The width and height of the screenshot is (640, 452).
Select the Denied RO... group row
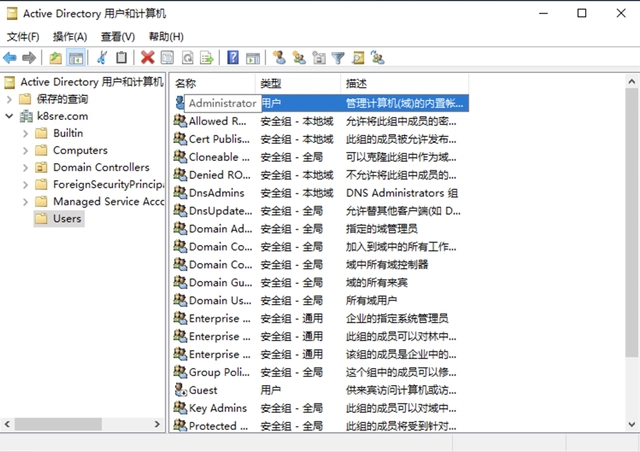pos(321,175)
